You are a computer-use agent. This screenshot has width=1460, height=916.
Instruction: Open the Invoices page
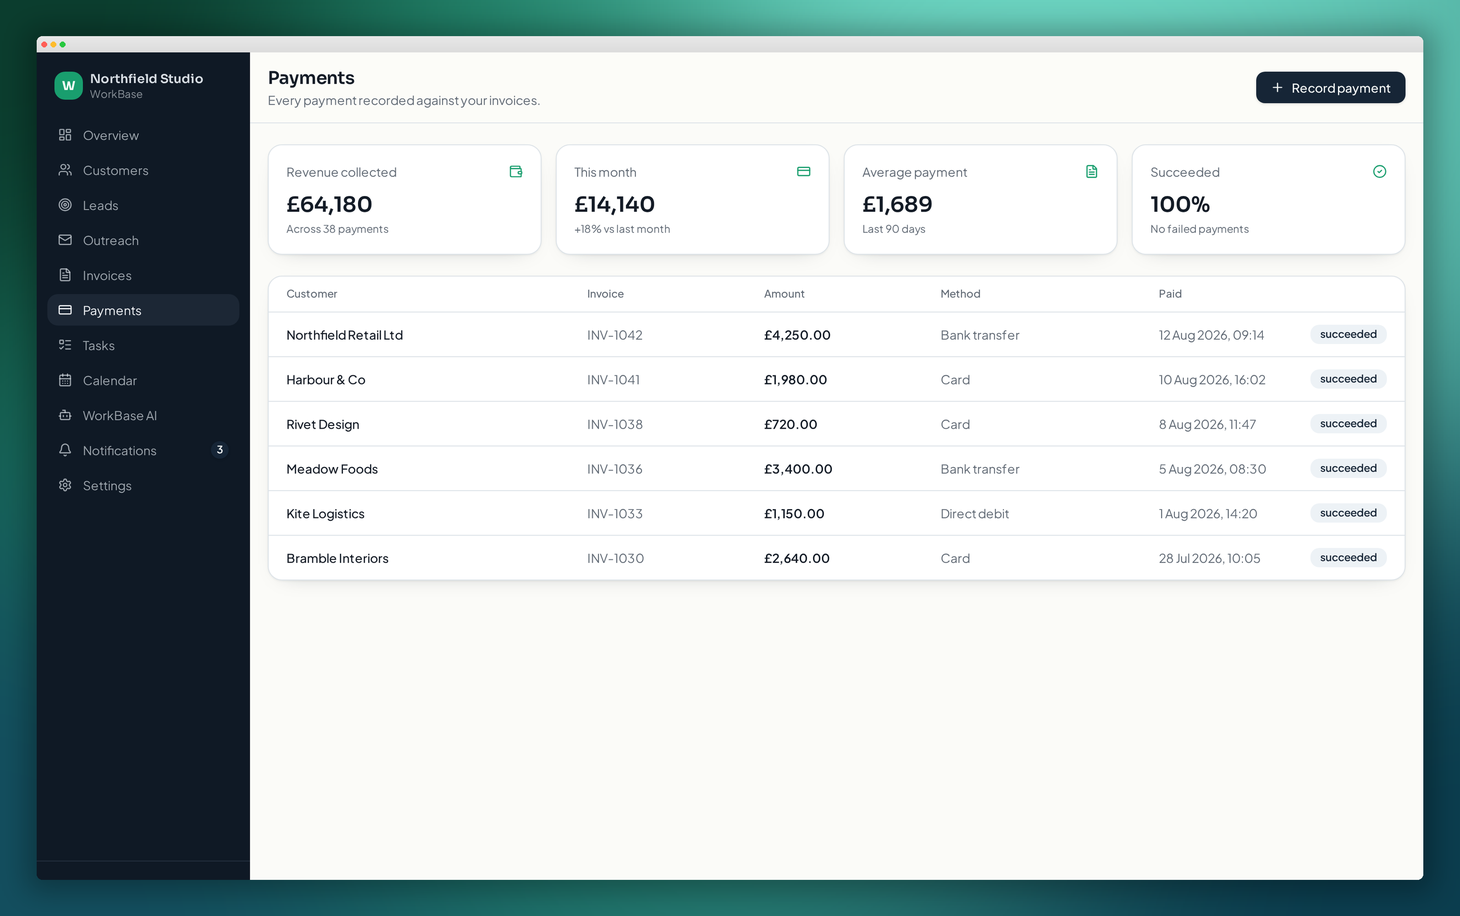tap(143, 275)
